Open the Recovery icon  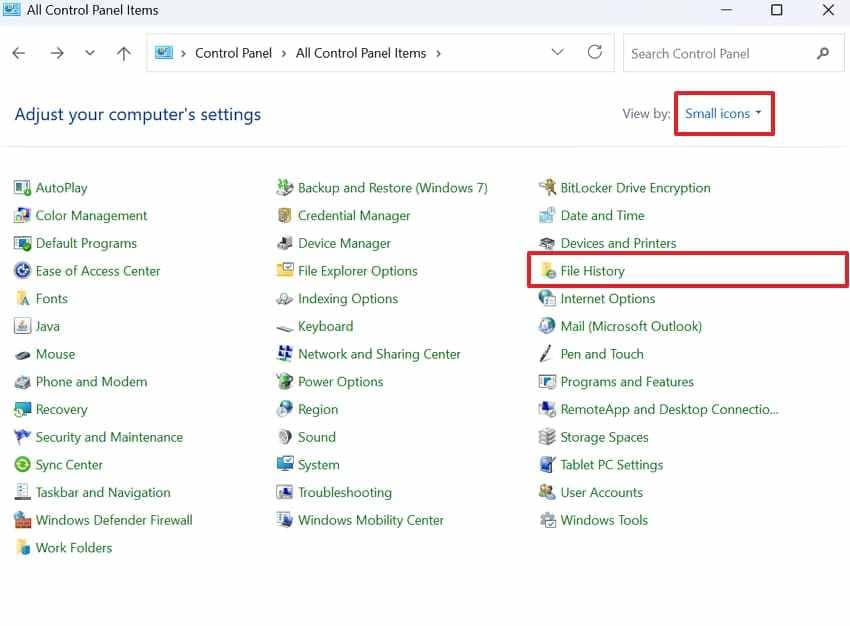(22, 410)
